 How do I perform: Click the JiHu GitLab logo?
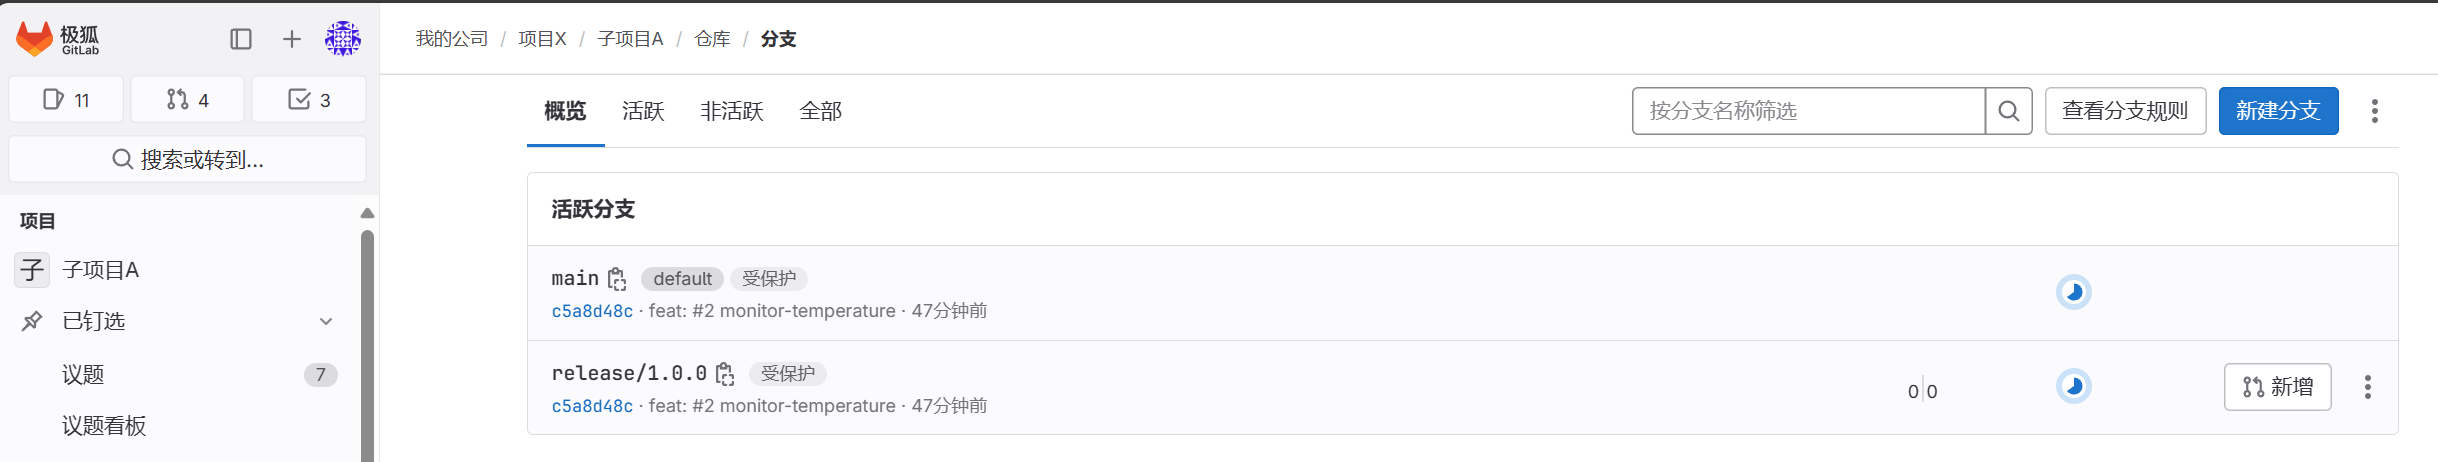(58, 39)
